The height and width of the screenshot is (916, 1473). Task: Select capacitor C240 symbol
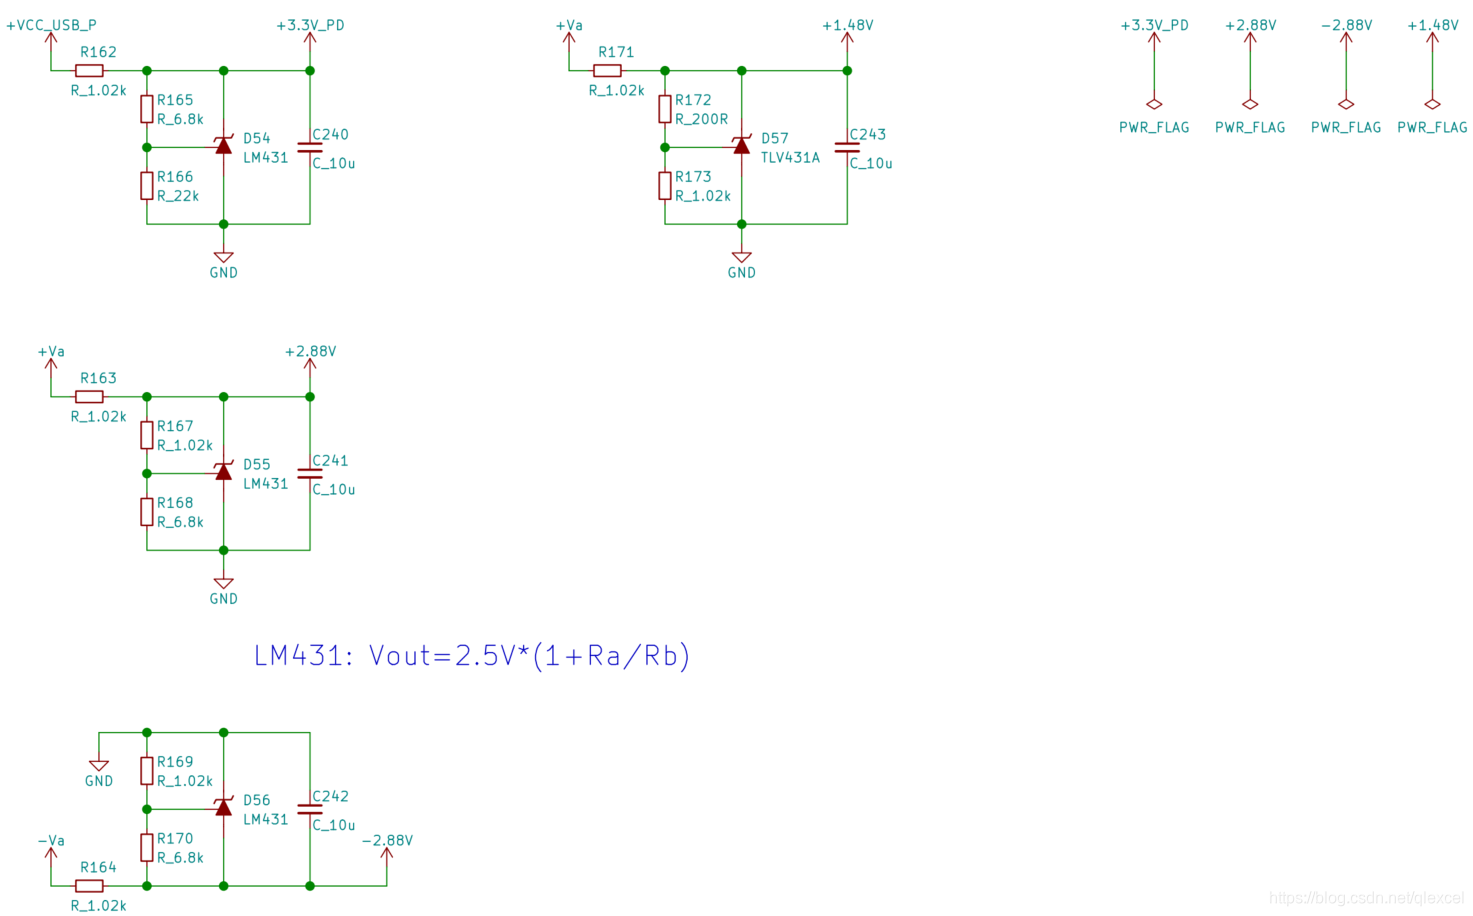(x=310, y=148)
